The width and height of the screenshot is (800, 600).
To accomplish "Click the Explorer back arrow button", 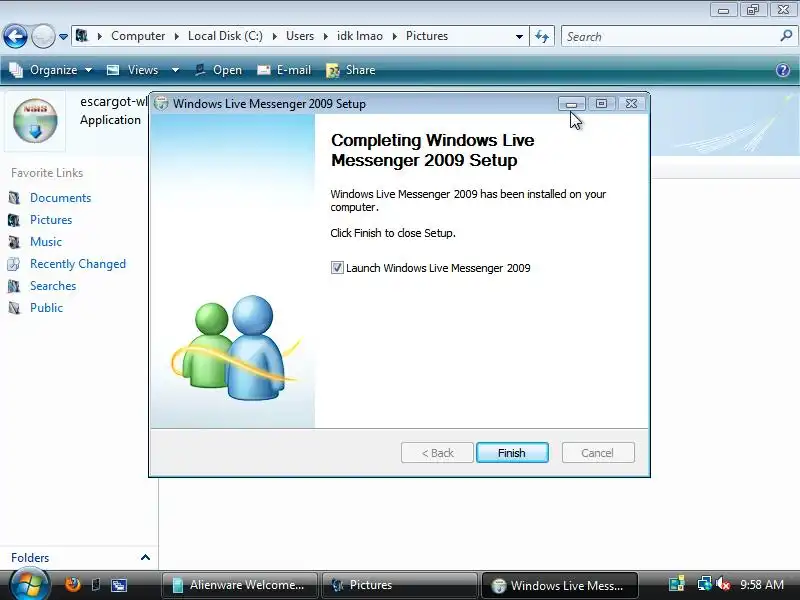I will pos(15,36).
